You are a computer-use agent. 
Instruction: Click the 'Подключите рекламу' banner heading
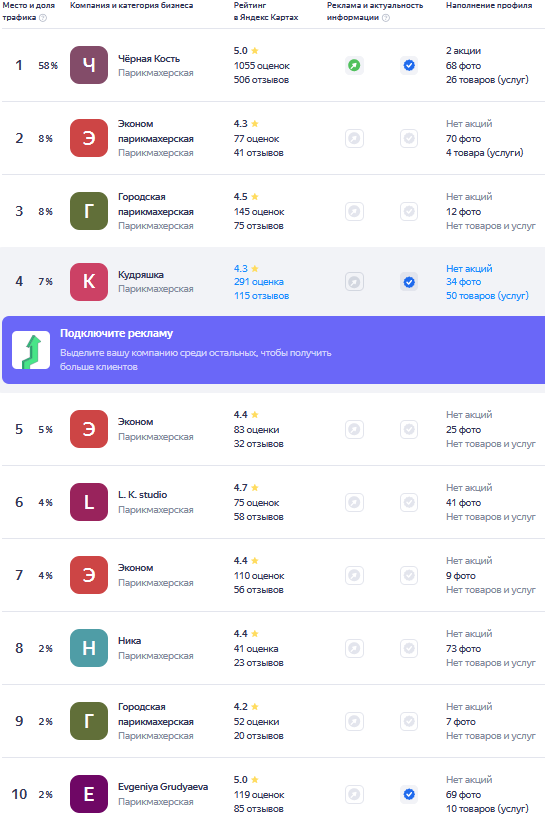coord(116,333)
